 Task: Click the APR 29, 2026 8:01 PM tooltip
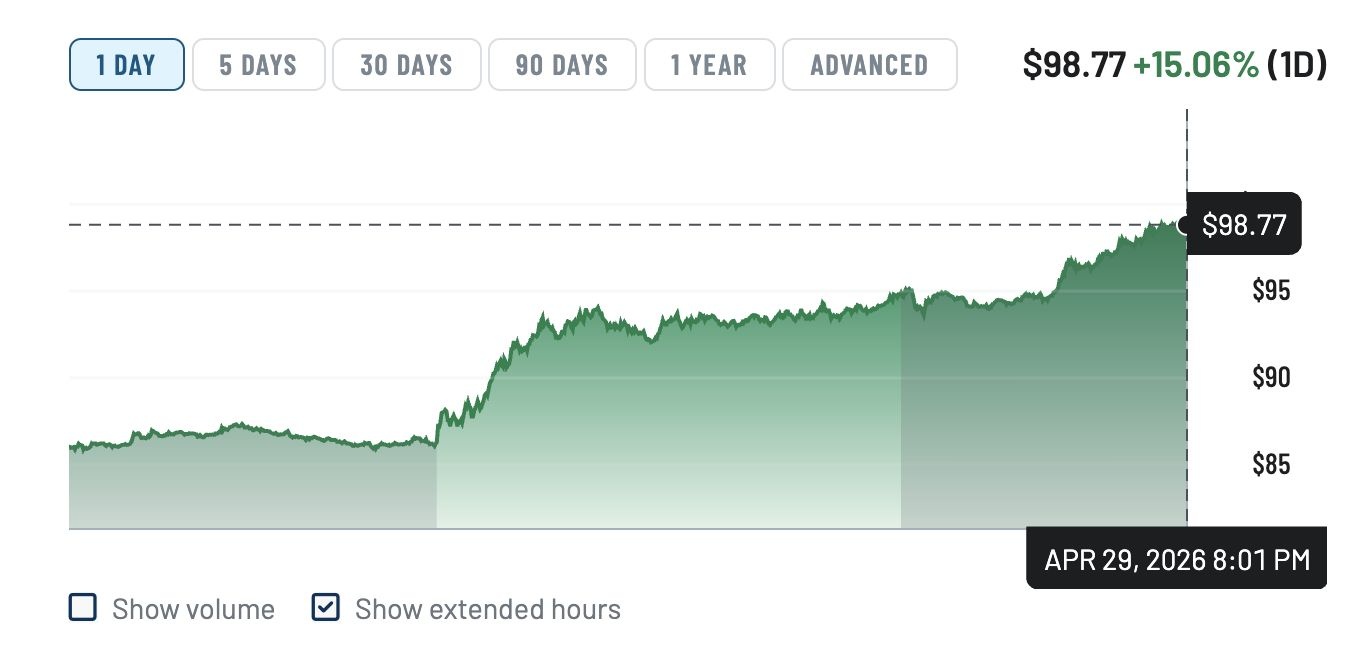pyautogui.click(x=1177, y=559)
